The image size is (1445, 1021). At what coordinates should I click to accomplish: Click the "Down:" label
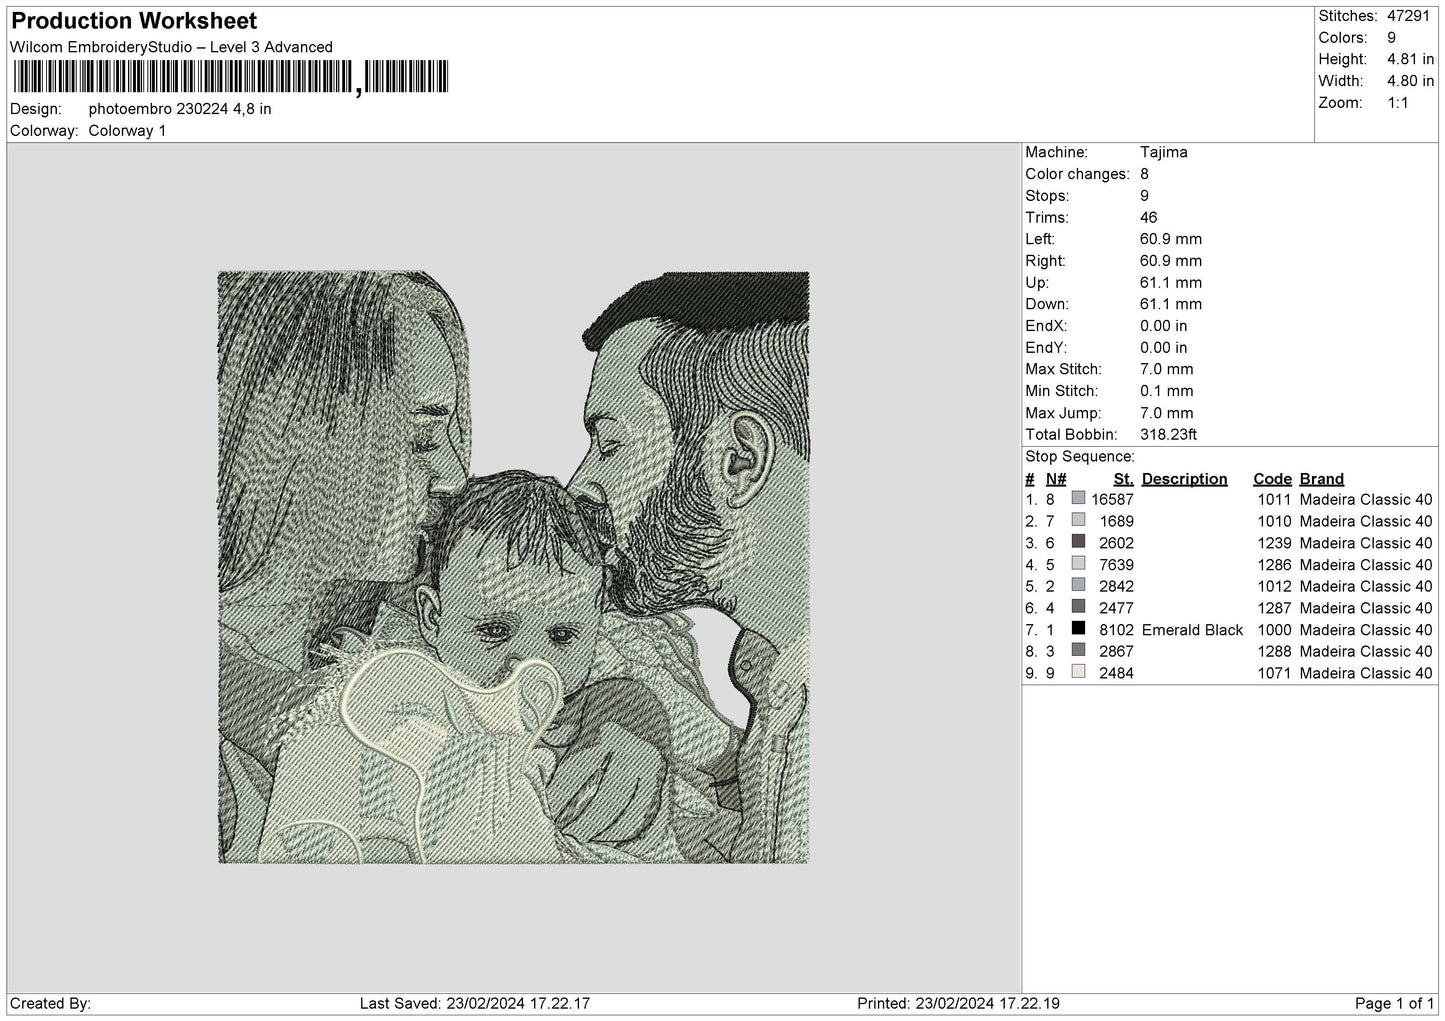1046,304
